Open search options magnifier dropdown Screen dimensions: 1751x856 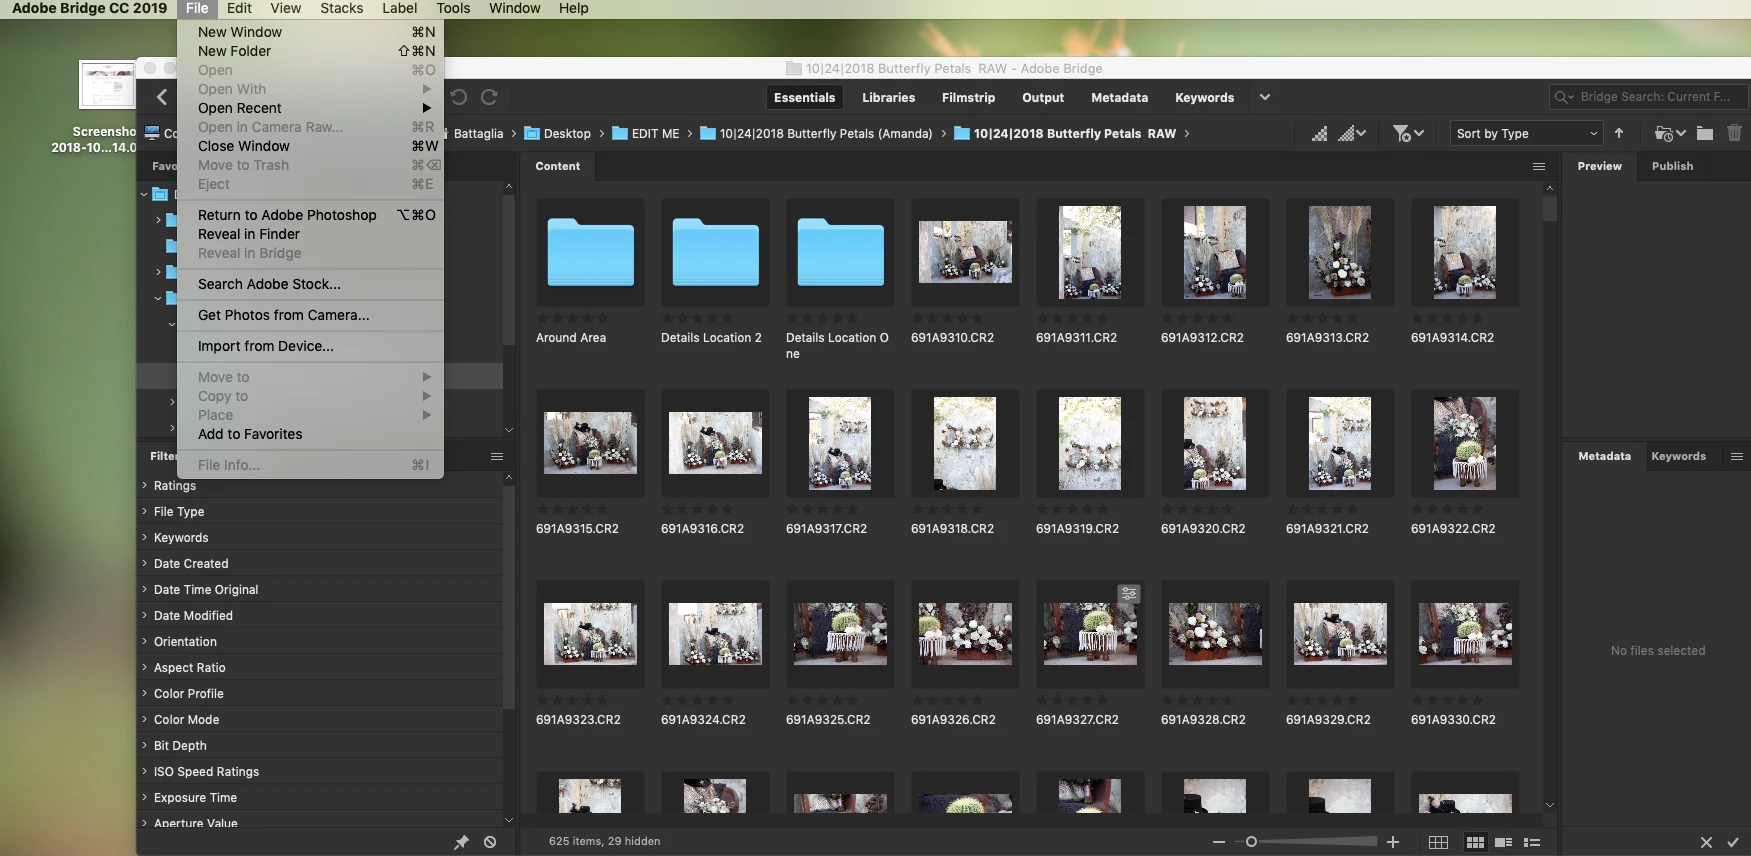[1564, 97]
